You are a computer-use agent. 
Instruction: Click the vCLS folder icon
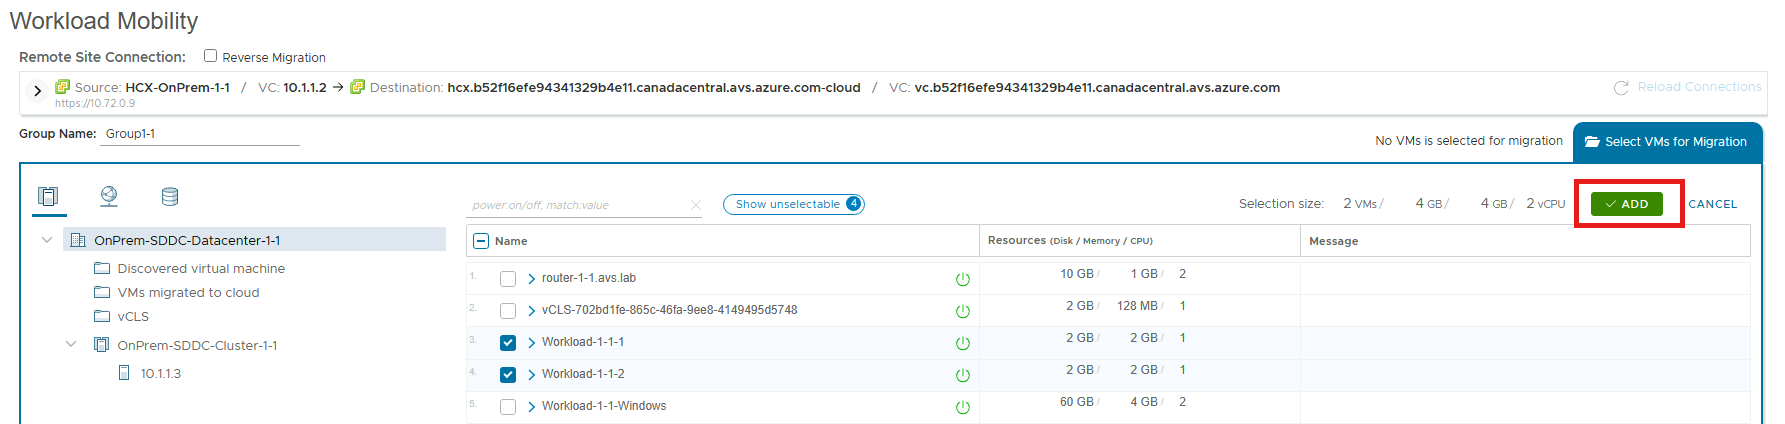coord(102,316)
